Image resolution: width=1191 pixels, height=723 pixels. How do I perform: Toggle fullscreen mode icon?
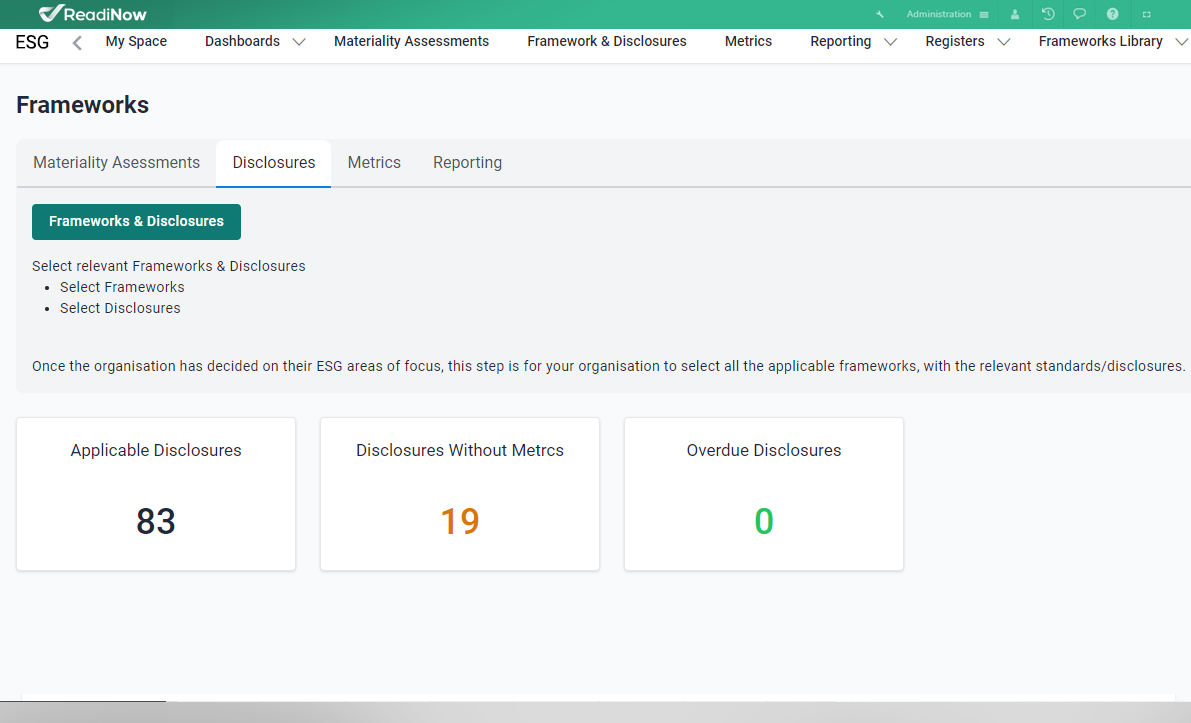pos(1147,14)
